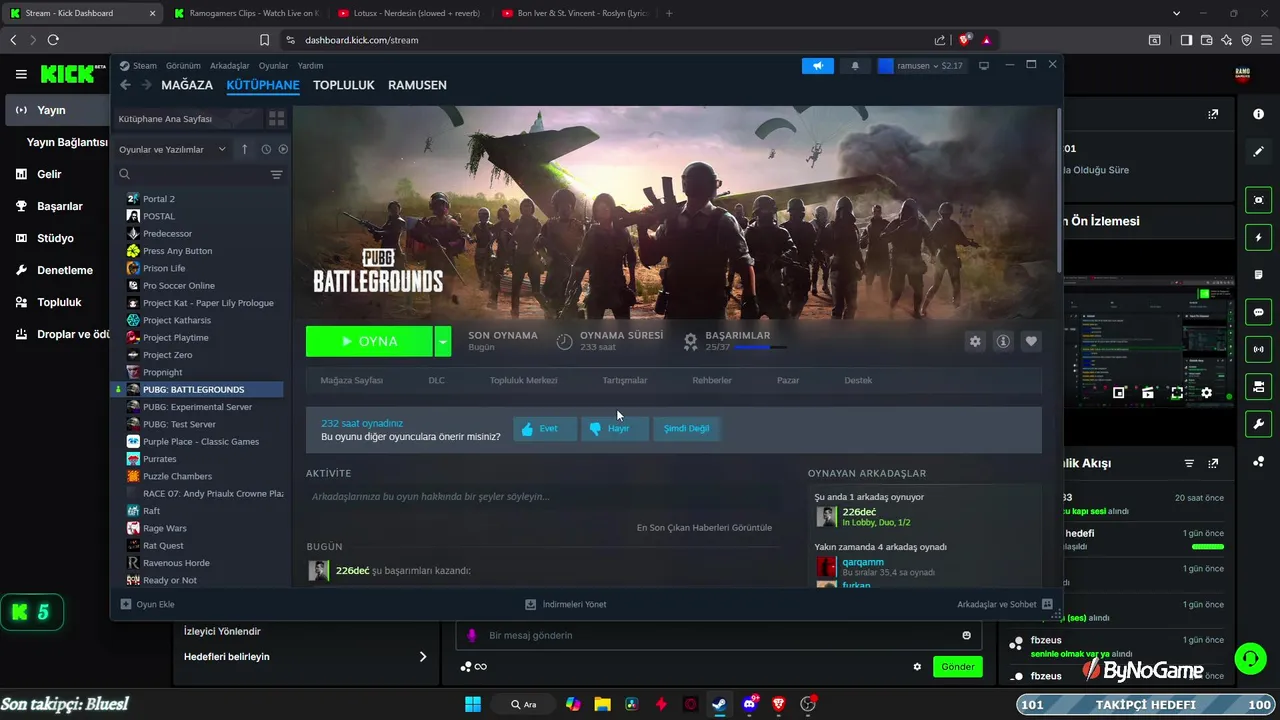Open Kick chat settings gear
This screenshot has width=1280, height=720.
coord(917,667)
